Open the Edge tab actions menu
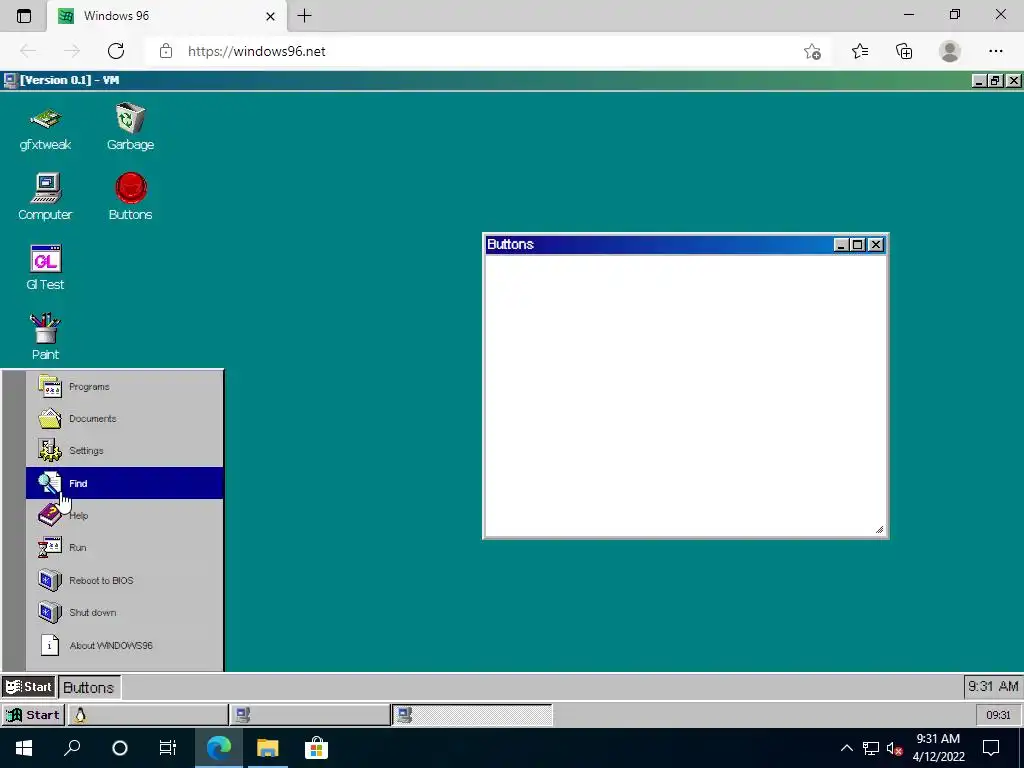This screenshot has height=768, width=1024. [24, 16]
